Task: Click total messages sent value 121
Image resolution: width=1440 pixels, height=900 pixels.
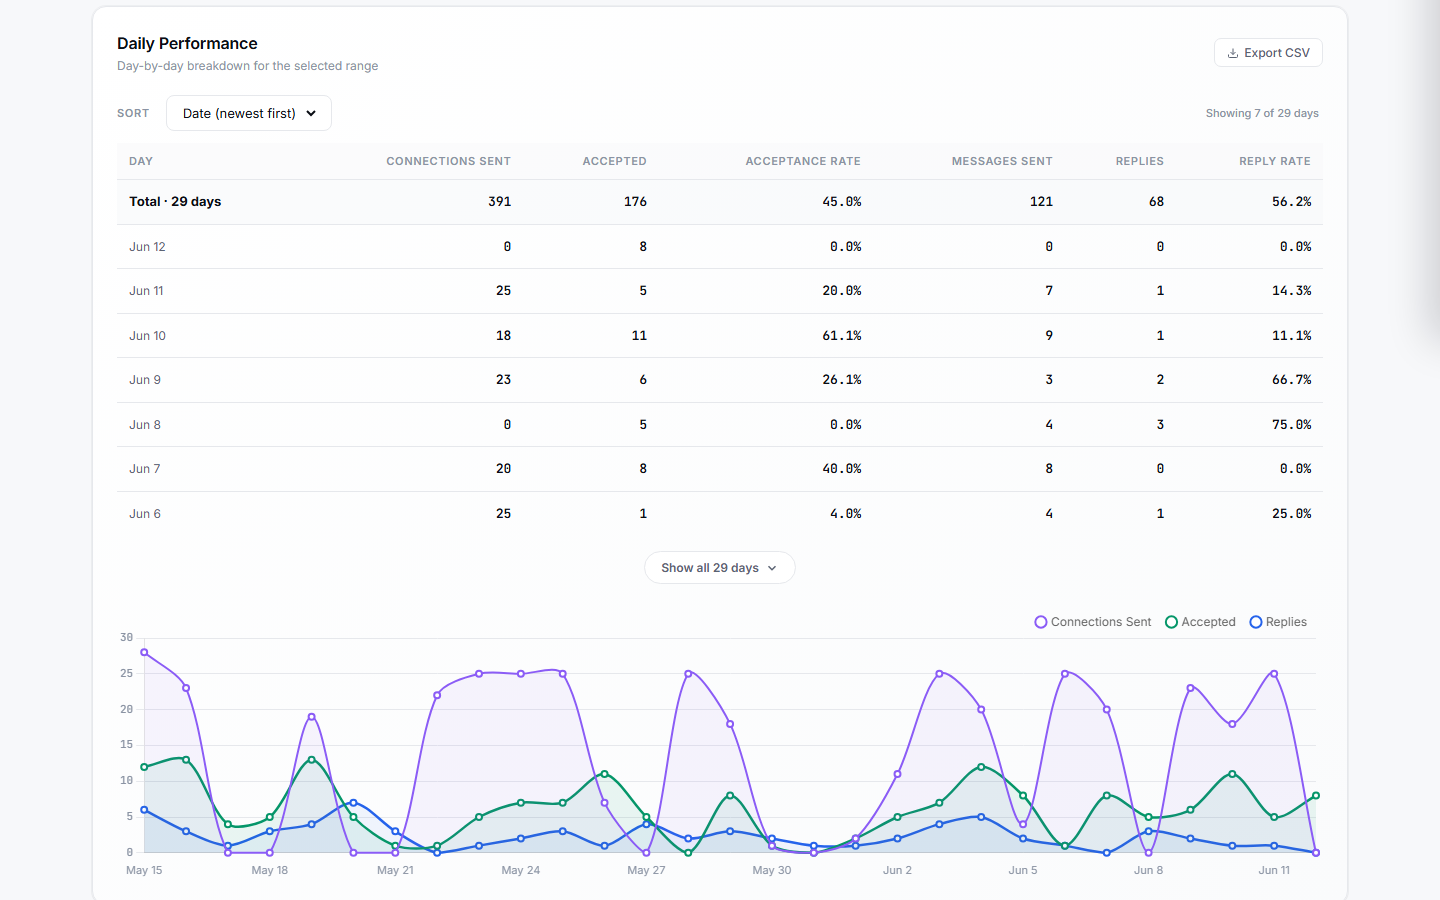Action: [1041, 202]
